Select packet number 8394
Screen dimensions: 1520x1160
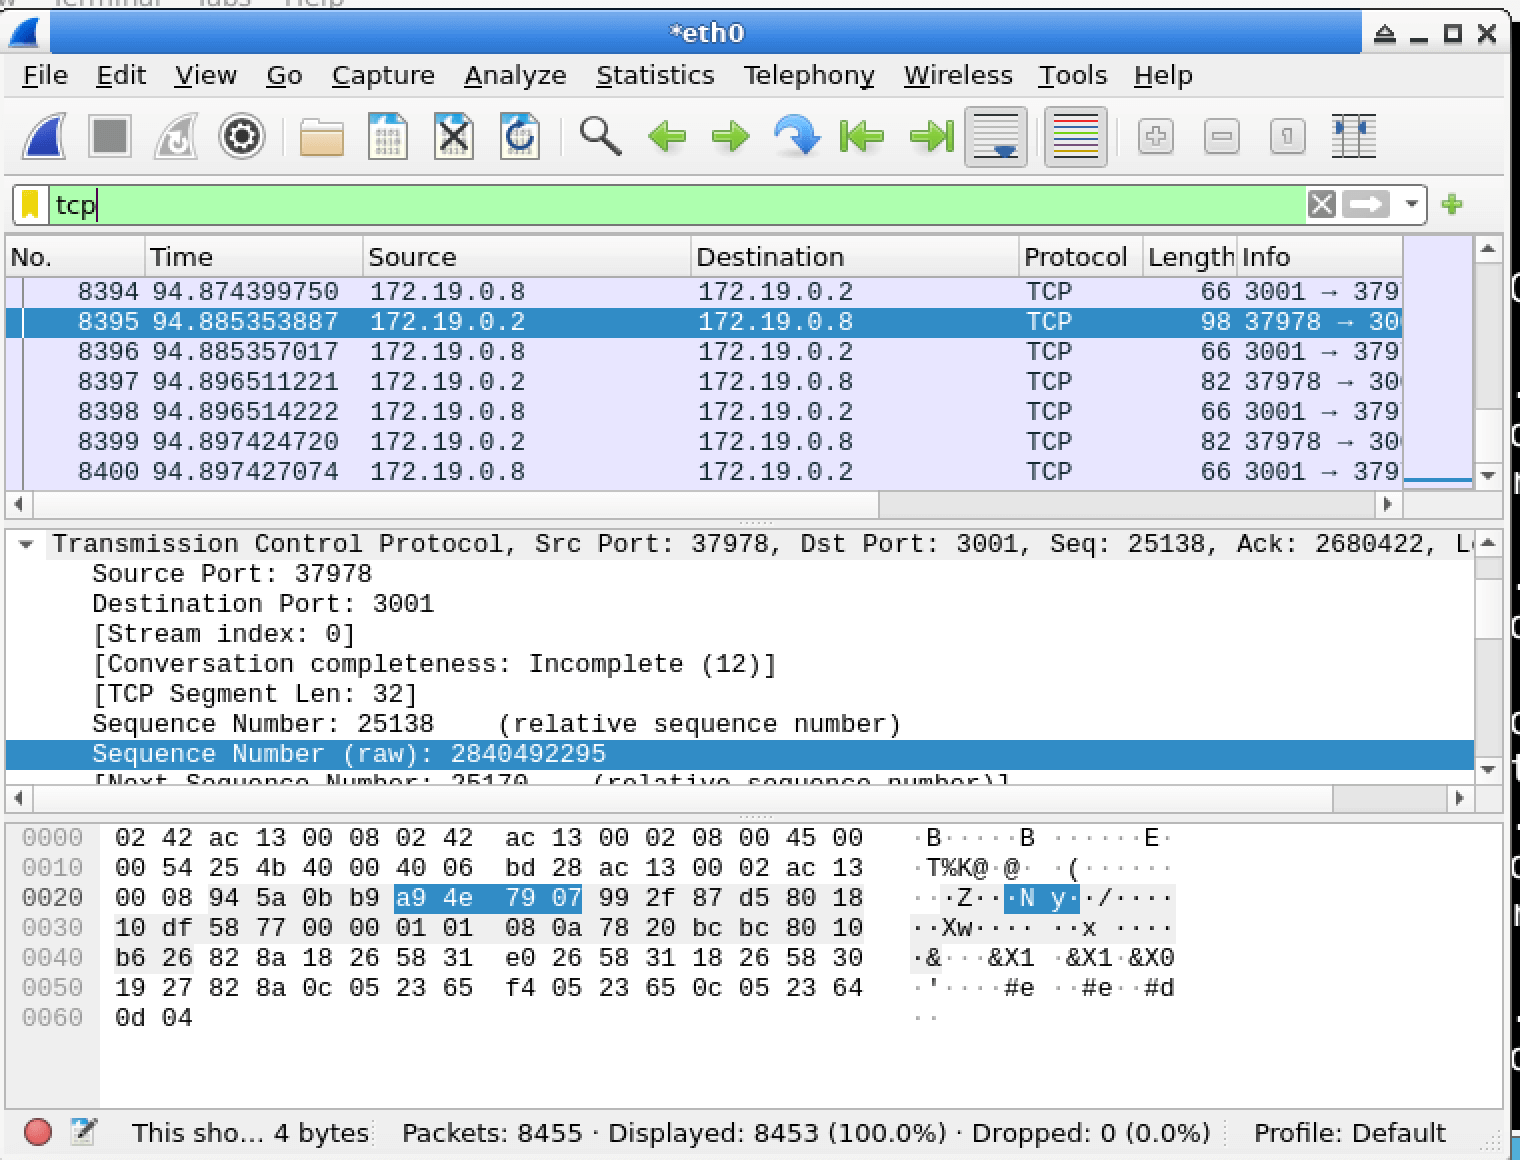click(x=704, y=292)
